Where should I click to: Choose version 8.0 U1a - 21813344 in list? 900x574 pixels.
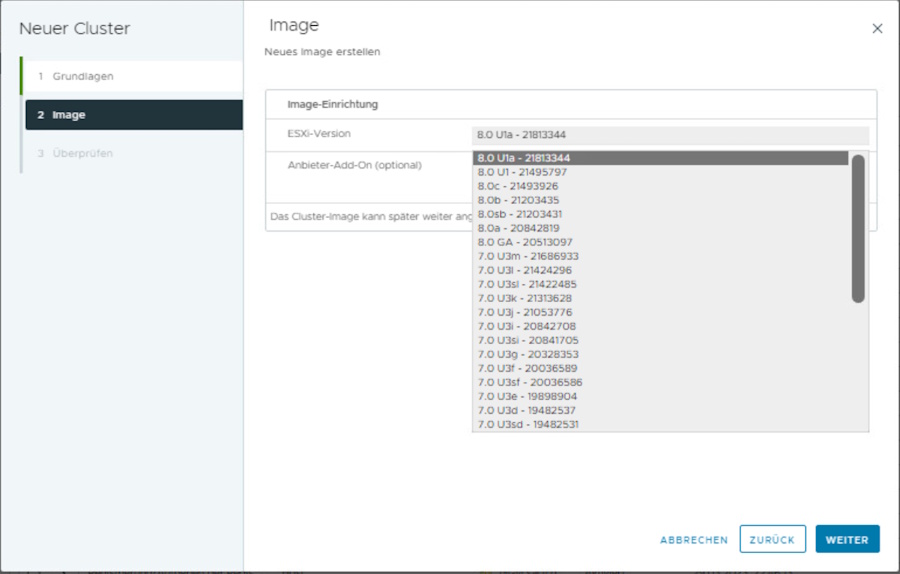pyautogui.click(x=660, y=158)
